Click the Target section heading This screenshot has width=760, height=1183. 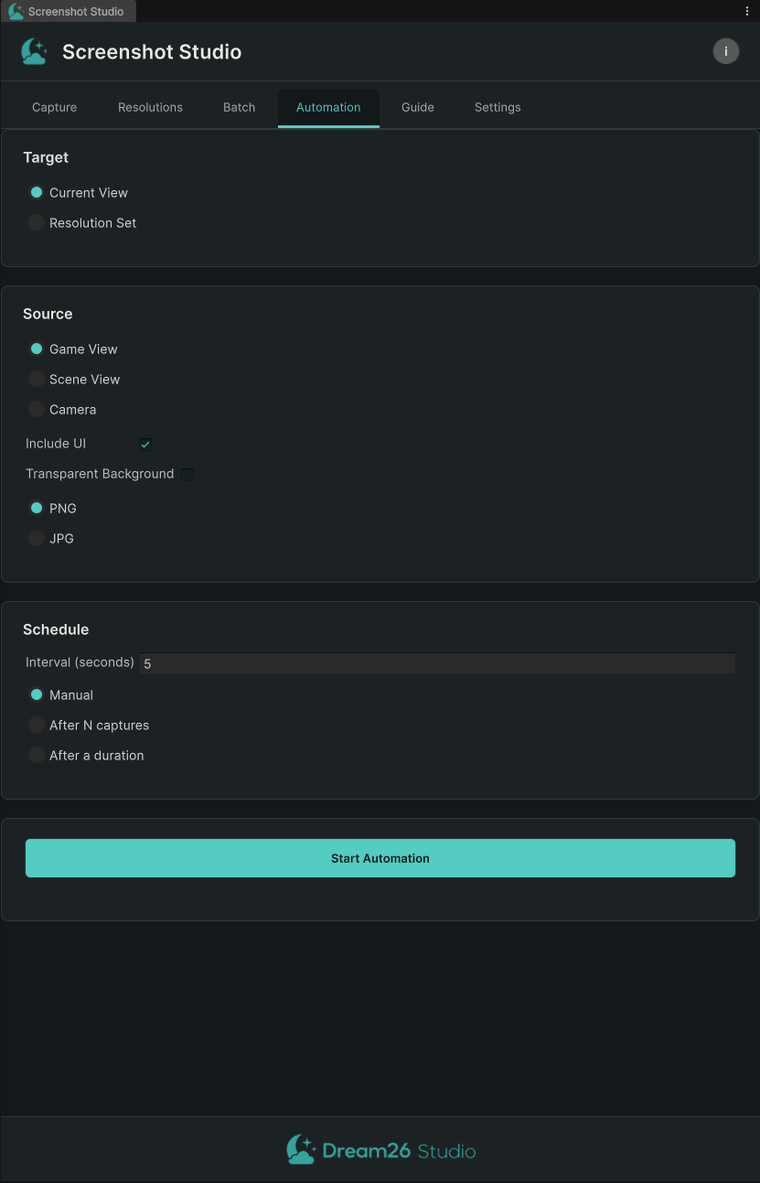point(45,157)
